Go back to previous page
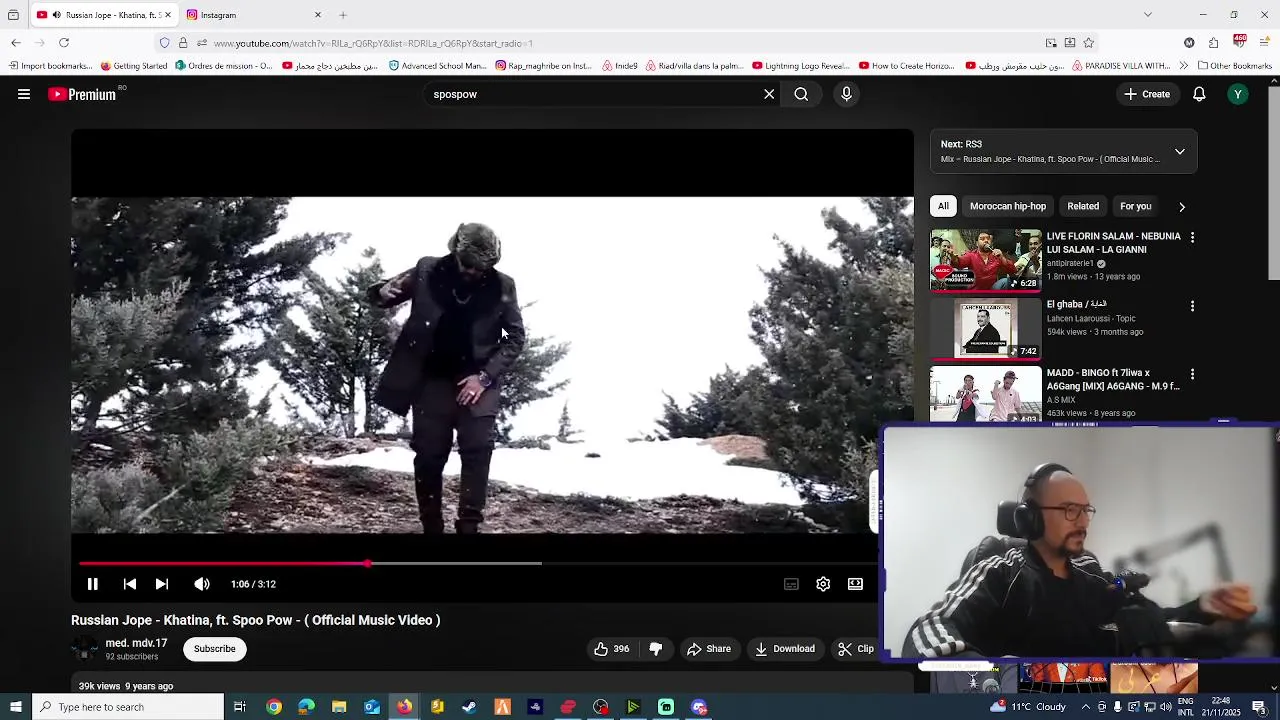 16,43
